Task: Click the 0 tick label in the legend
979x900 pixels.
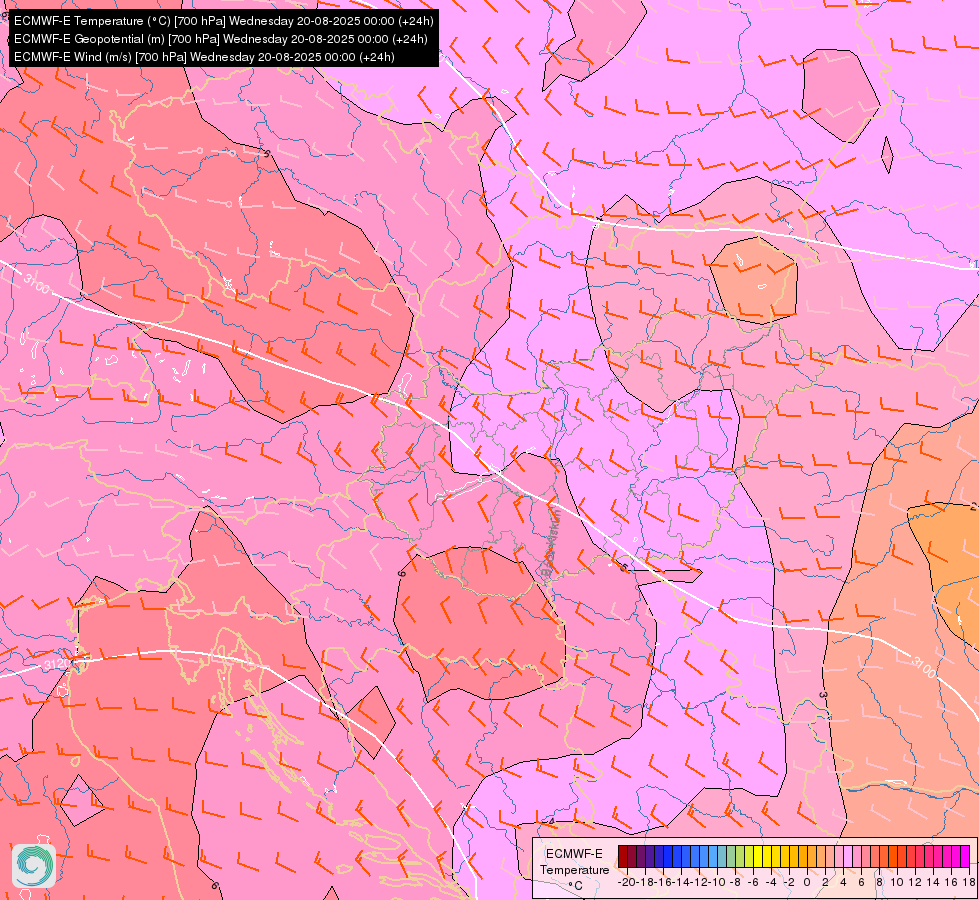Action: 807,882
